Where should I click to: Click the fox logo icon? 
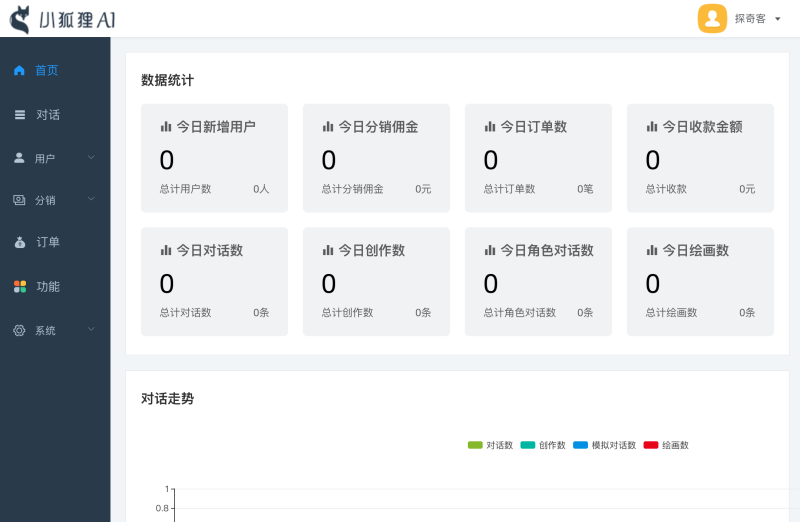[x=20, y=20]
